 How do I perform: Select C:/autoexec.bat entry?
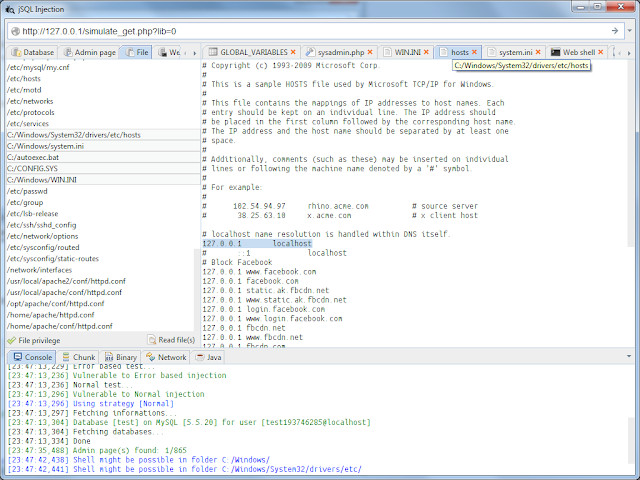pos(103,157)
